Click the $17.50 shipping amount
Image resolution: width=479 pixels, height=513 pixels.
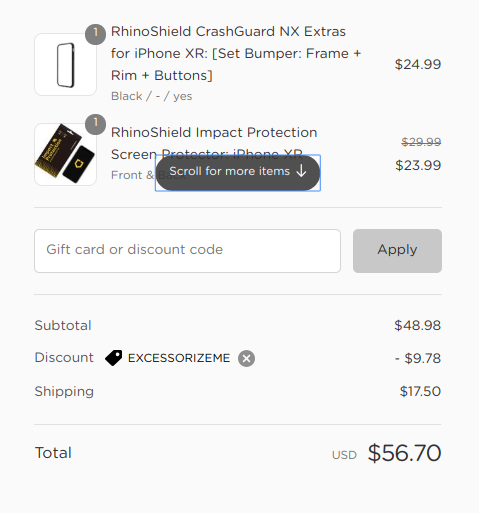pos(420,391)
